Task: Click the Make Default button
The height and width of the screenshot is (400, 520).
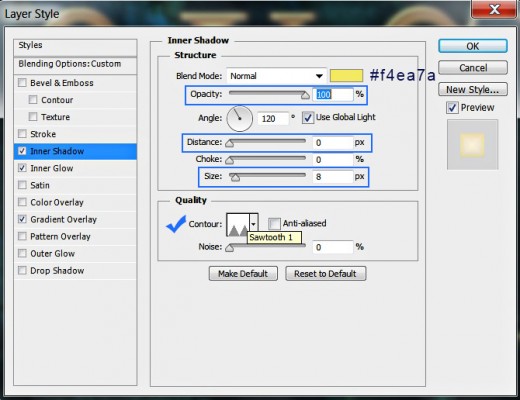Action: tap(243, 274)
